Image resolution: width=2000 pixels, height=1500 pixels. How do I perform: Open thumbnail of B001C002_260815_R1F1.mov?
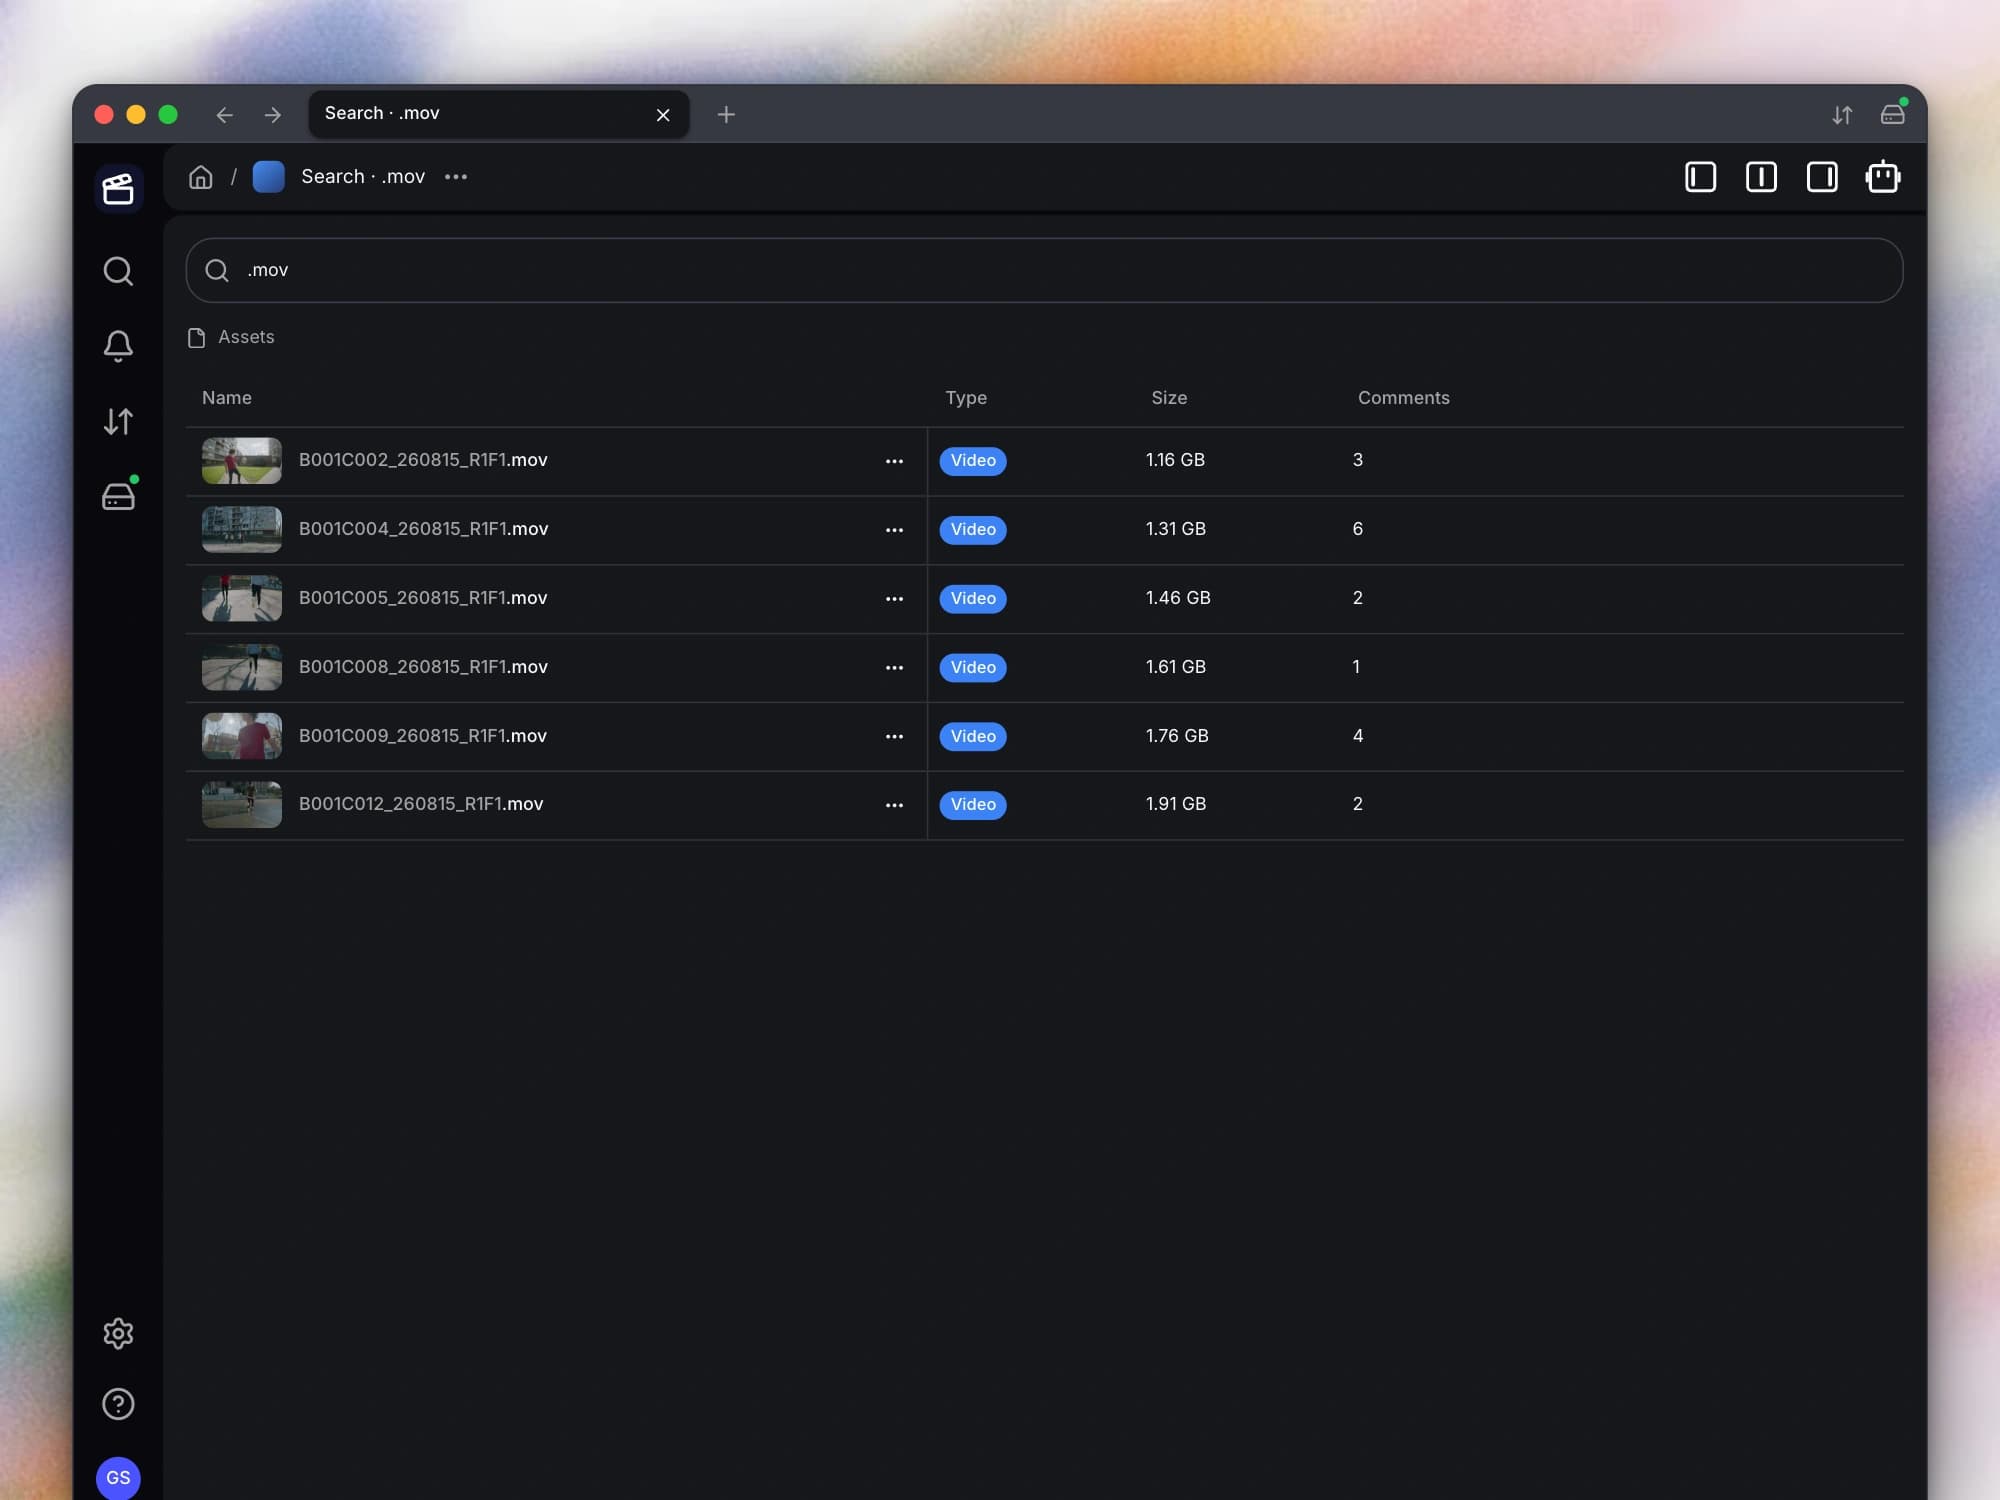tap(242, 461)
